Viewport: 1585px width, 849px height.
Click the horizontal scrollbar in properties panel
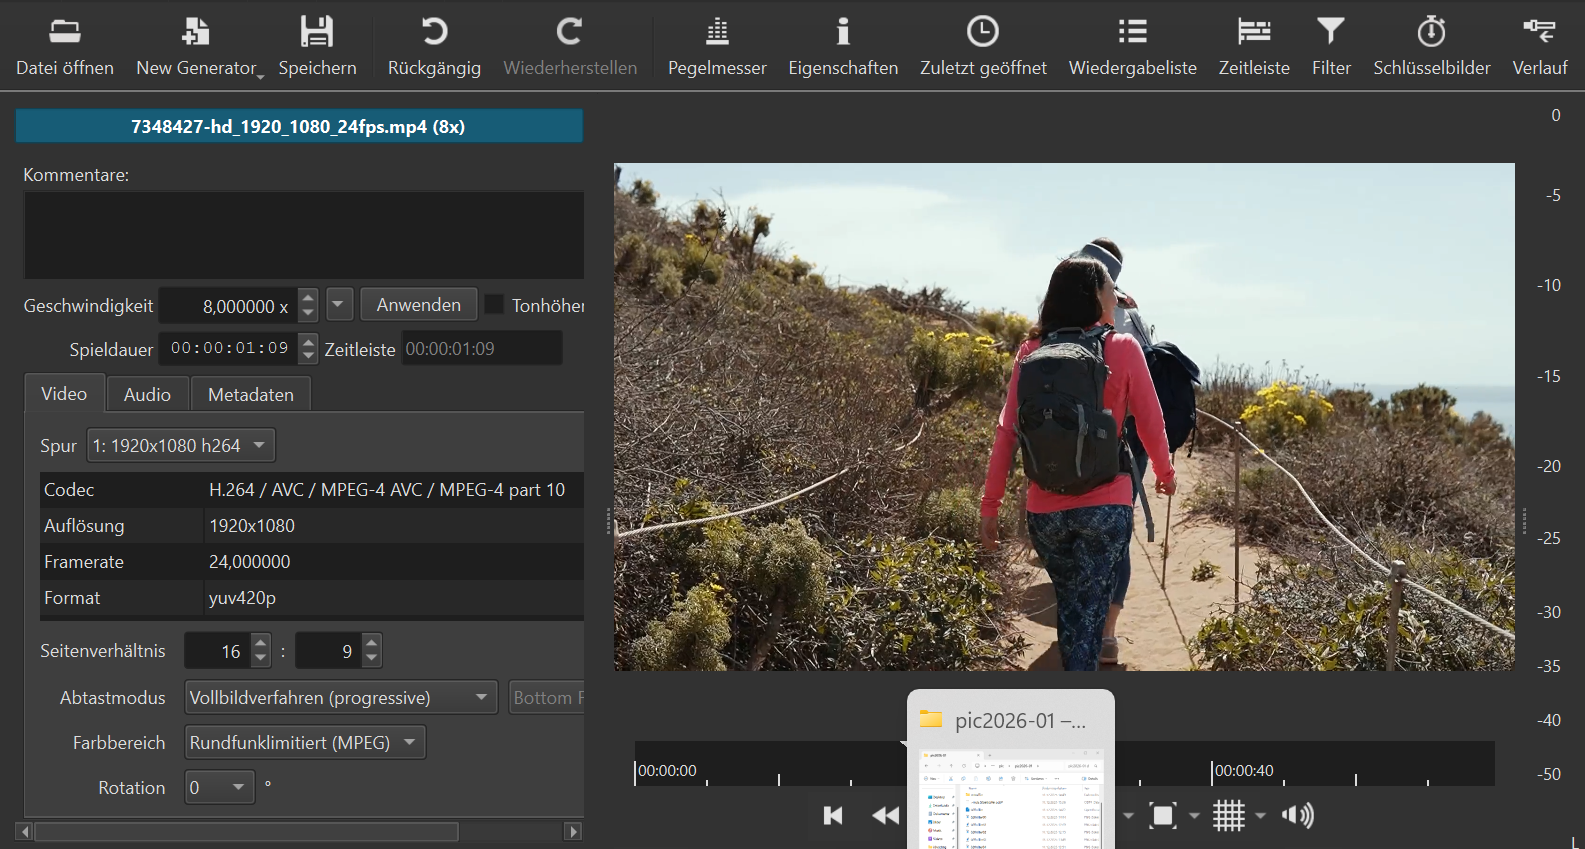point(246,831)
